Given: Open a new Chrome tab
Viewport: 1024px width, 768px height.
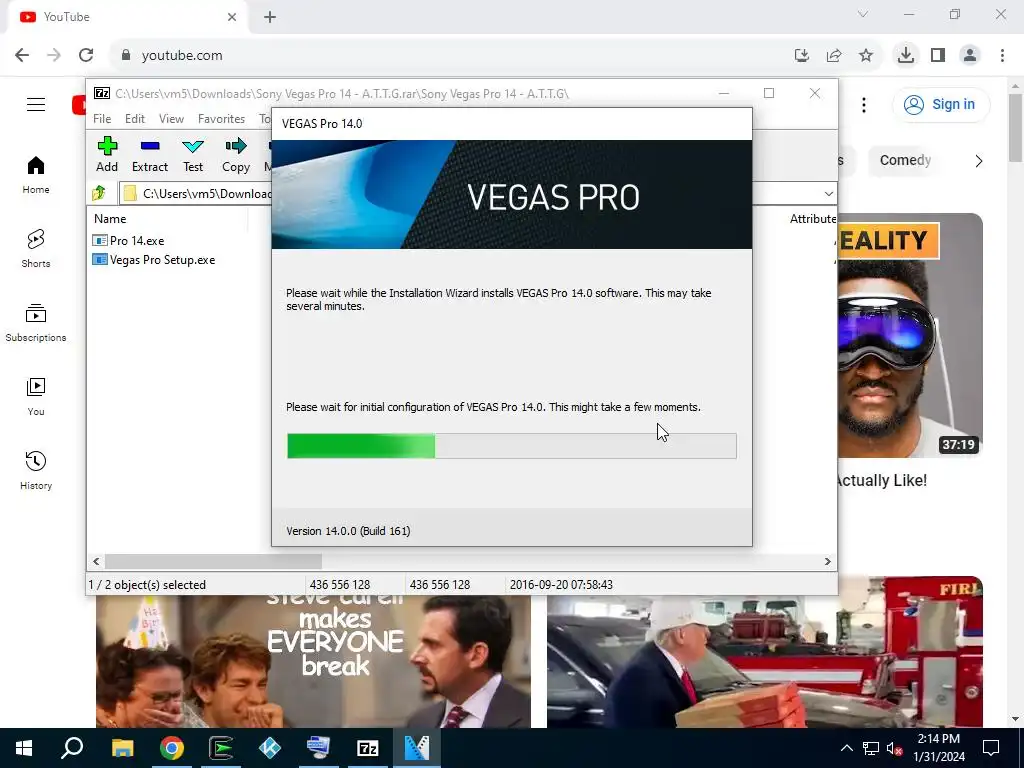Looking at the screenshot, I should pos(270,17).
